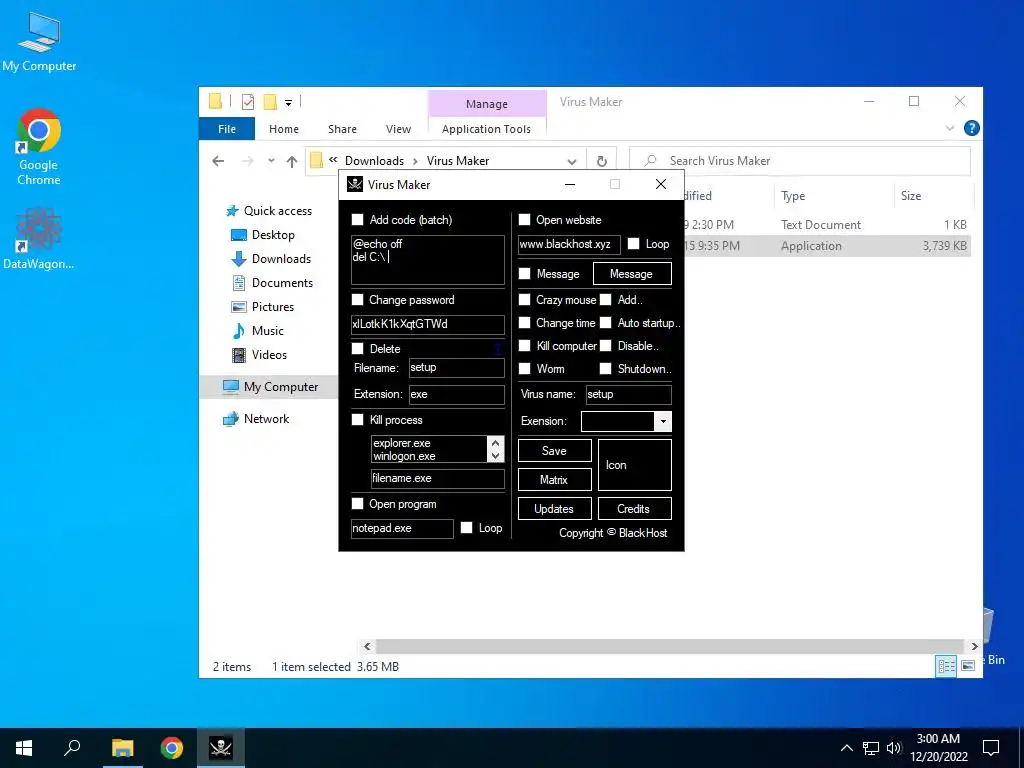Switch Explorer to details view icon
Image resolution: width=1024 pixels, height=768 pixels.
[x=946, y=665]
